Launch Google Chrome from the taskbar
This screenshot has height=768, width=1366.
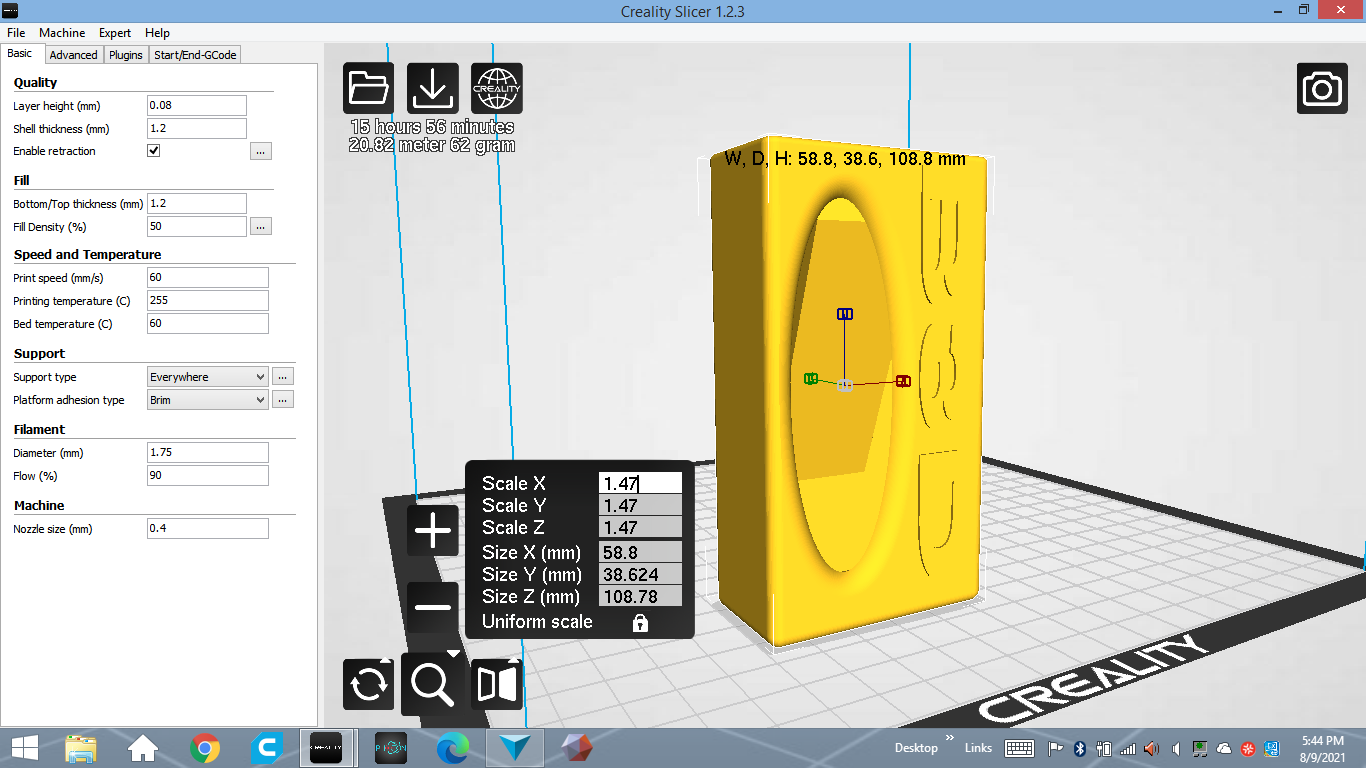pos(205,748)
